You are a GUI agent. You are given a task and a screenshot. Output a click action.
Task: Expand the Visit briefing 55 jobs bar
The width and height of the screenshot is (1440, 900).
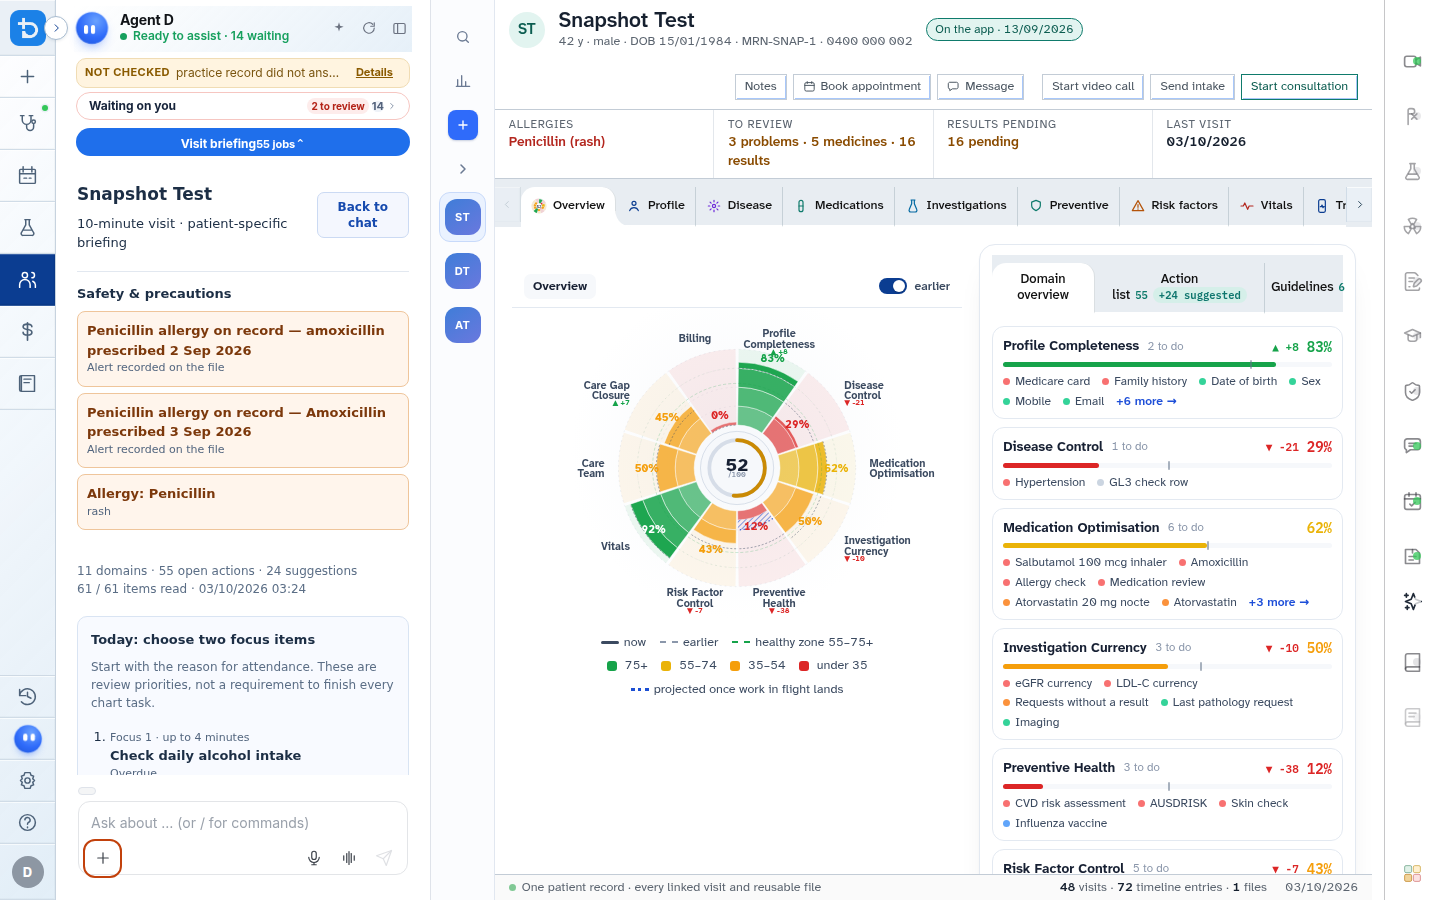coord(243,143)
